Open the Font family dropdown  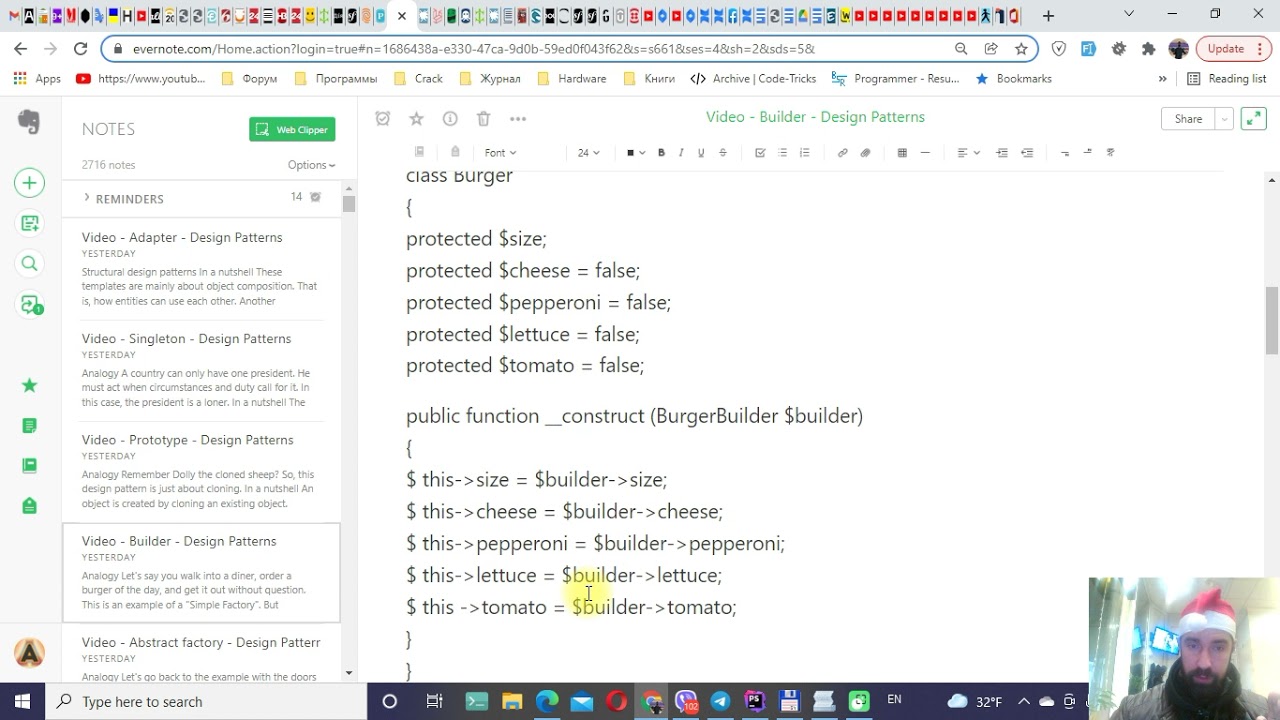pos(500,153)
